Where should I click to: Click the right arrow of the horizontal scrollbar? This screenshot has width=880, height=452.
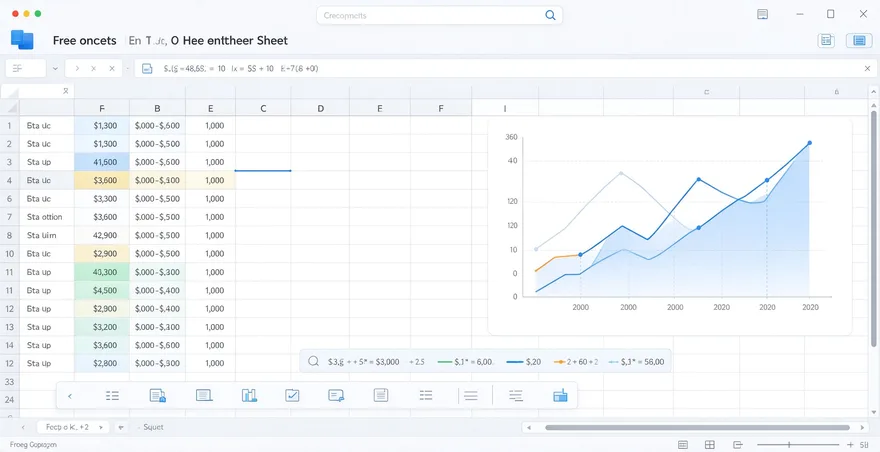(x=863, y=427)
